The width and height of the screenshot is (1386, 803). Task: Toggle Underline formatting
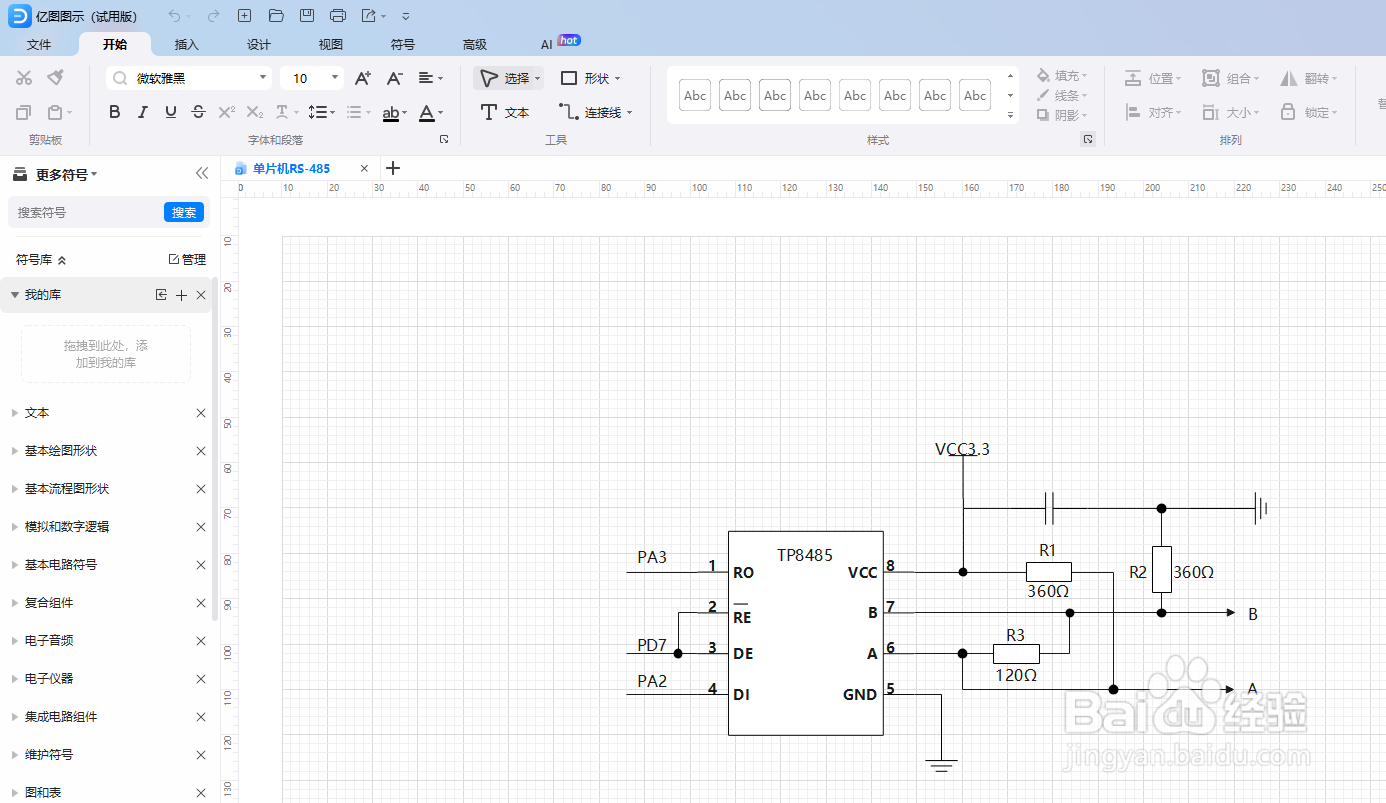171,112
